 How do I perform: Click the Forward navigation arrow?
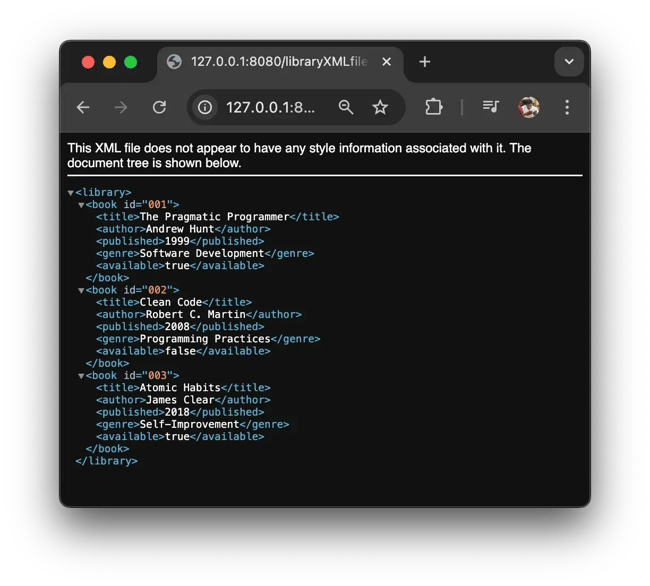click(121, 107)
